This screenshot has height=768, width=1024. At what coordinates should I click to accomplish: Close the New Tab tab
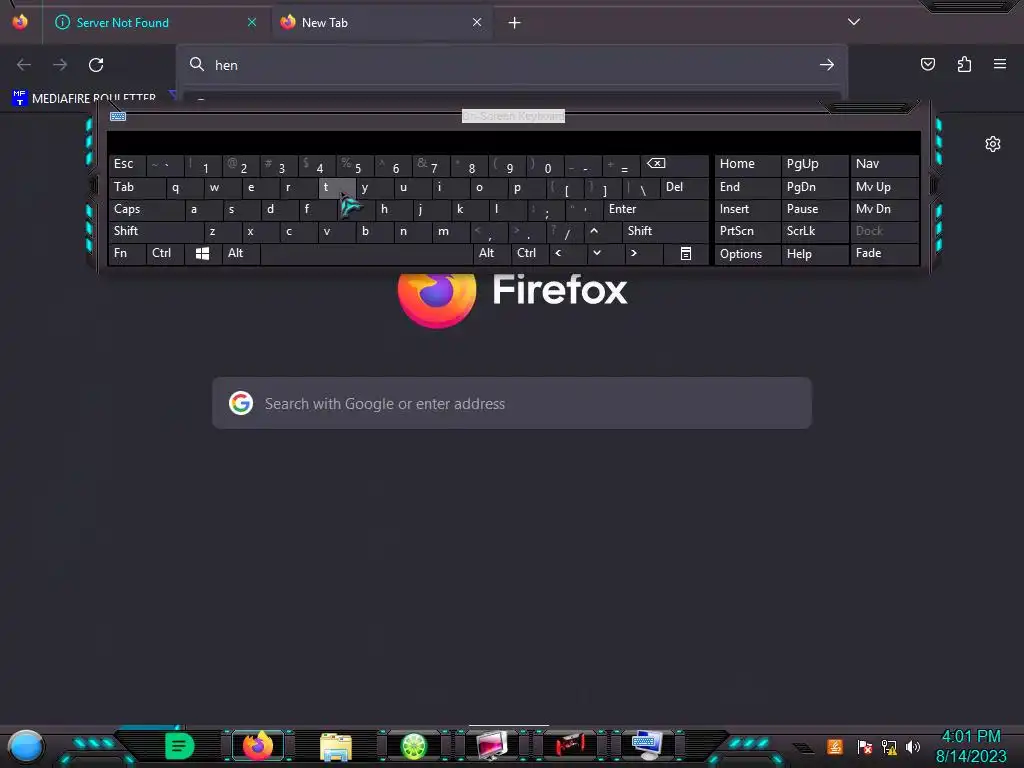pyautogui.click(x=477, y=22)
